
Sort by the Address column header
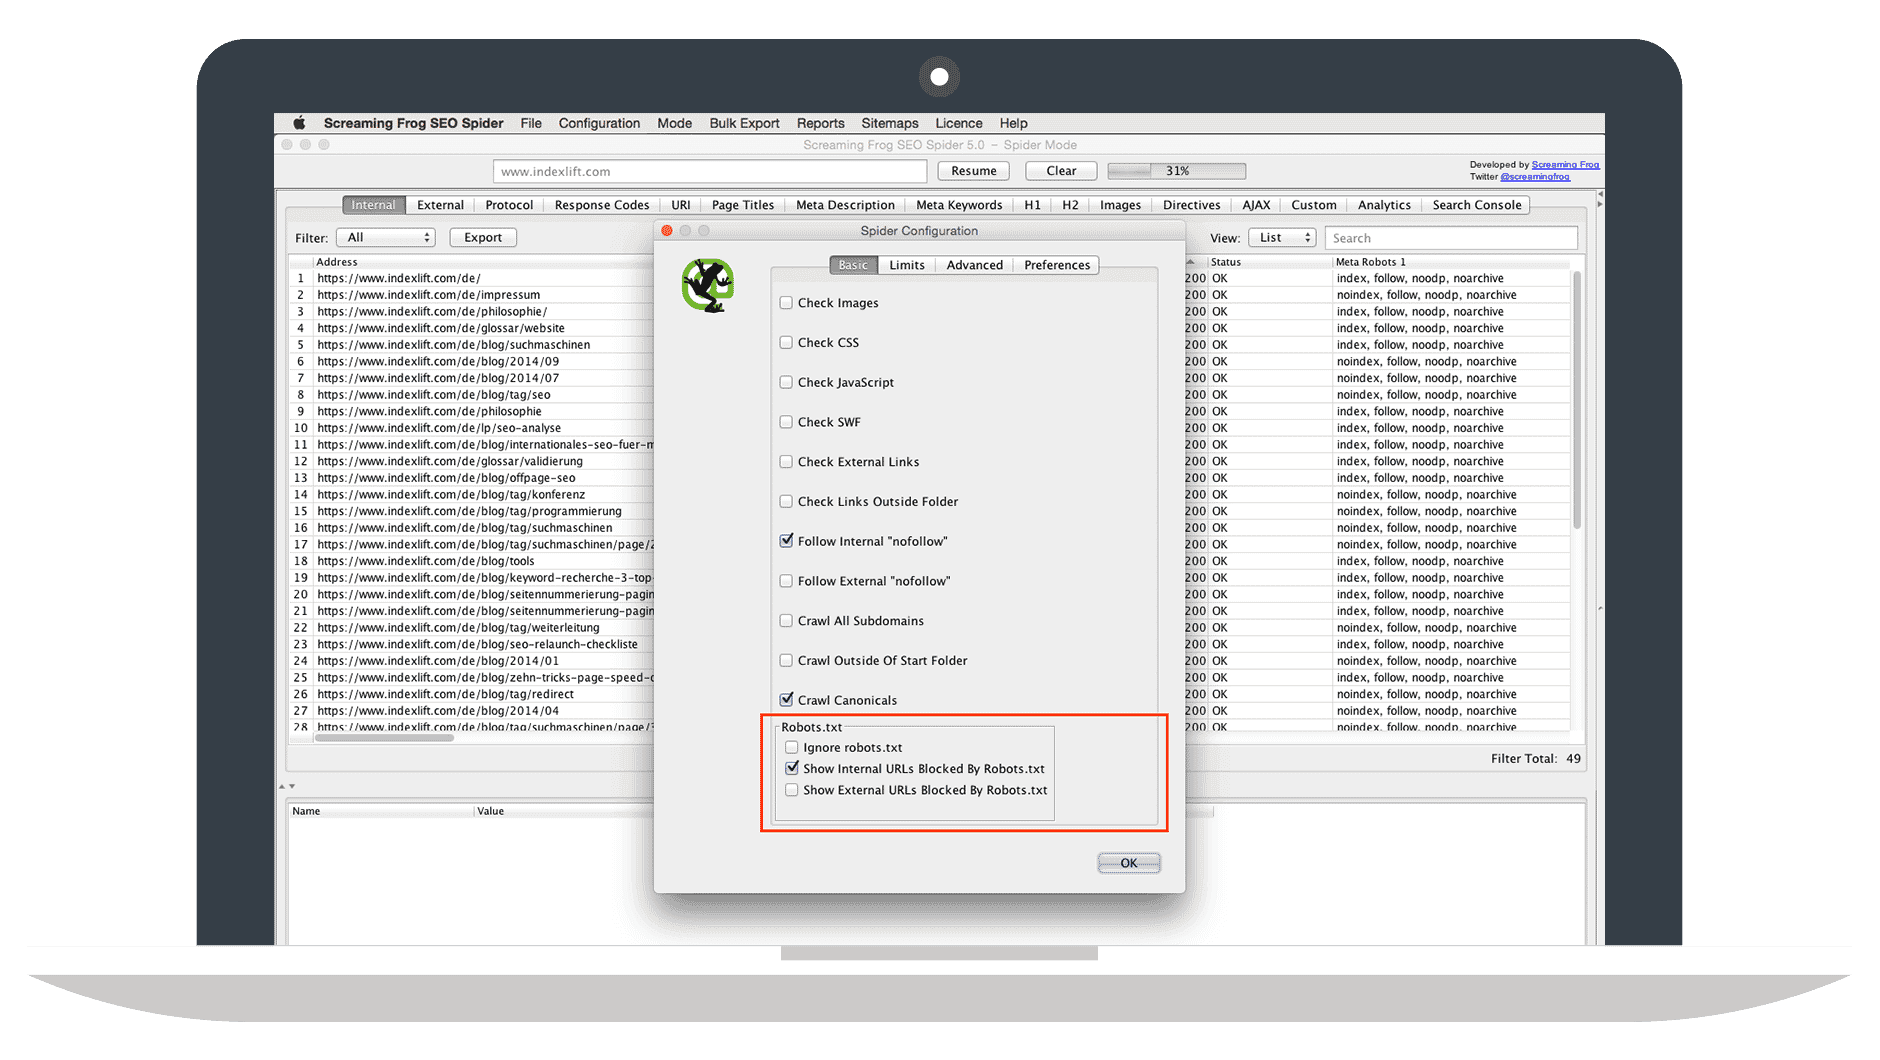[484, 262]
